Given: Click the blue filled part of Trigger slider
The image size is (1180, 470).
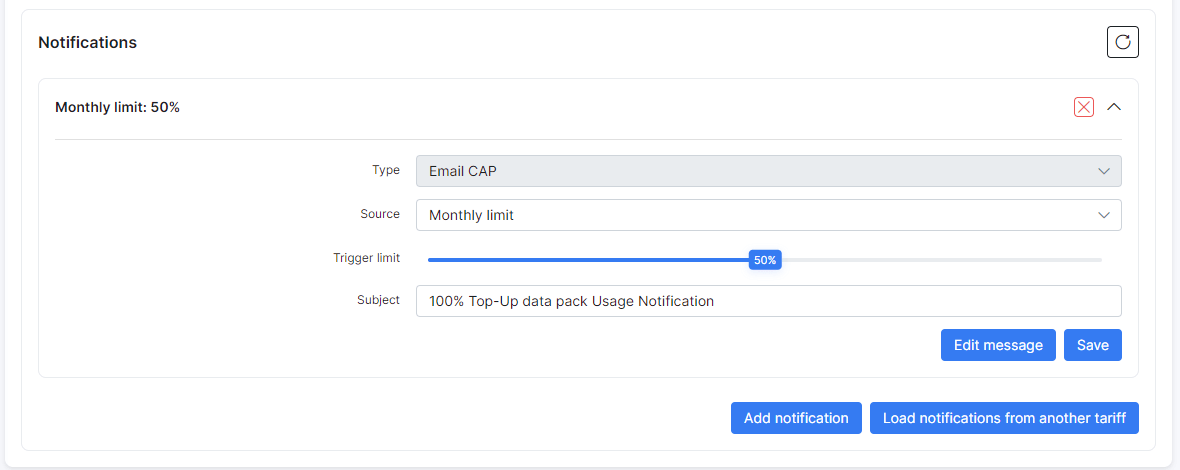Looking at the screenshot, I should pyautogui.click(x=588, y=259).
